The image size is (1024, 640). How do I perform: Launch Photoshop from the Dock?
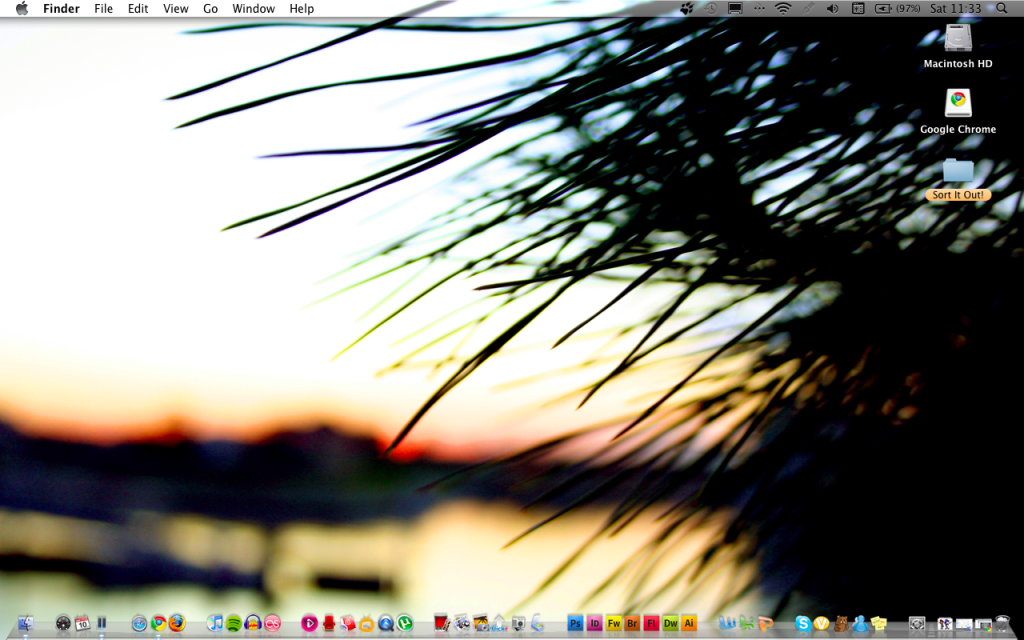(575, 623)
